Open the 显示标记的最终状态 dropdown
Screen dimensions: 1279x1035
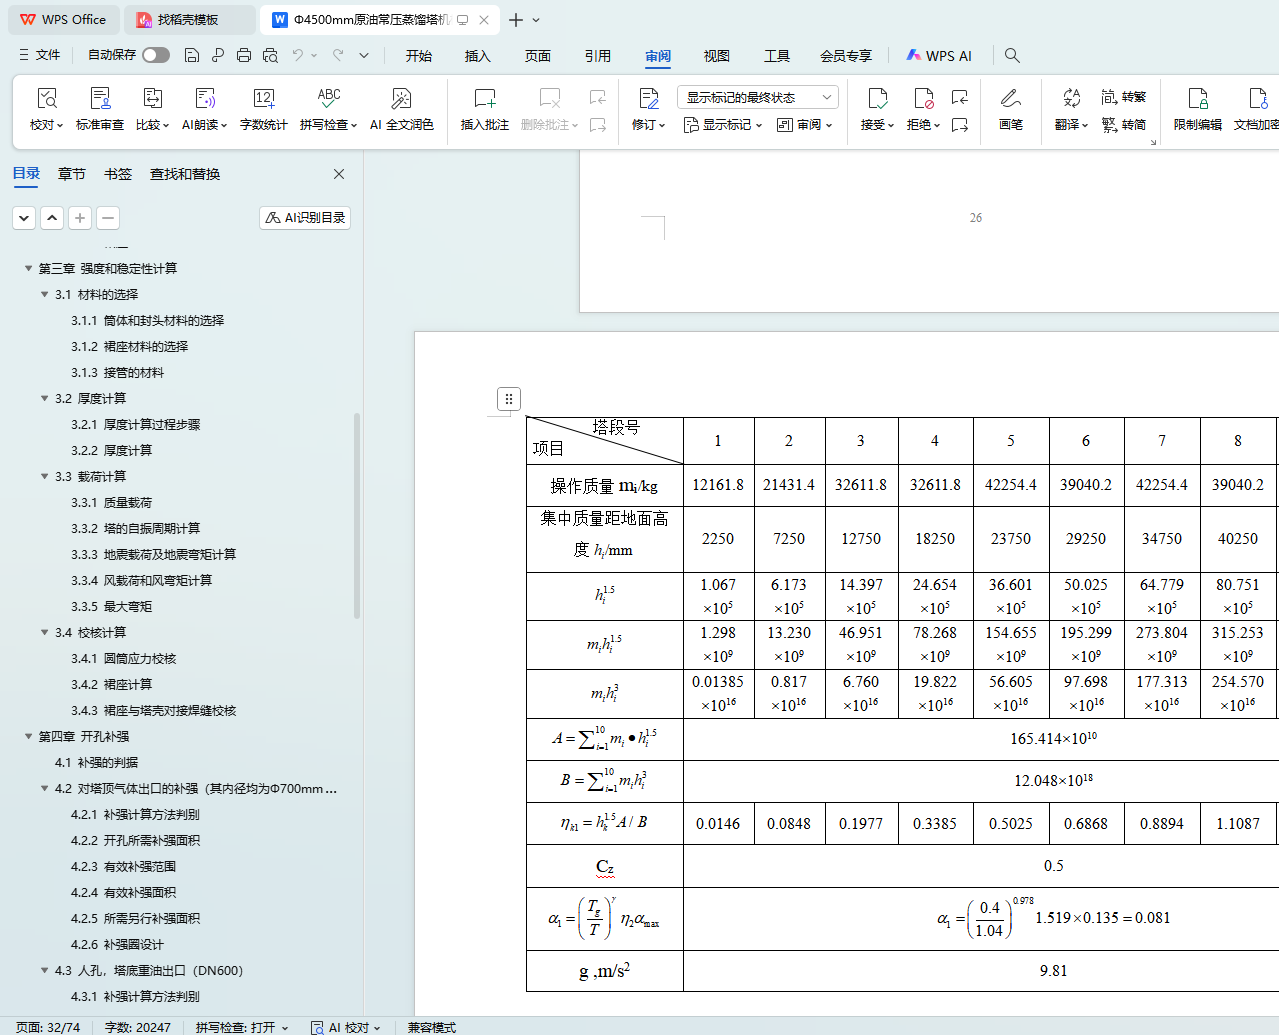(x=757, y=97)
